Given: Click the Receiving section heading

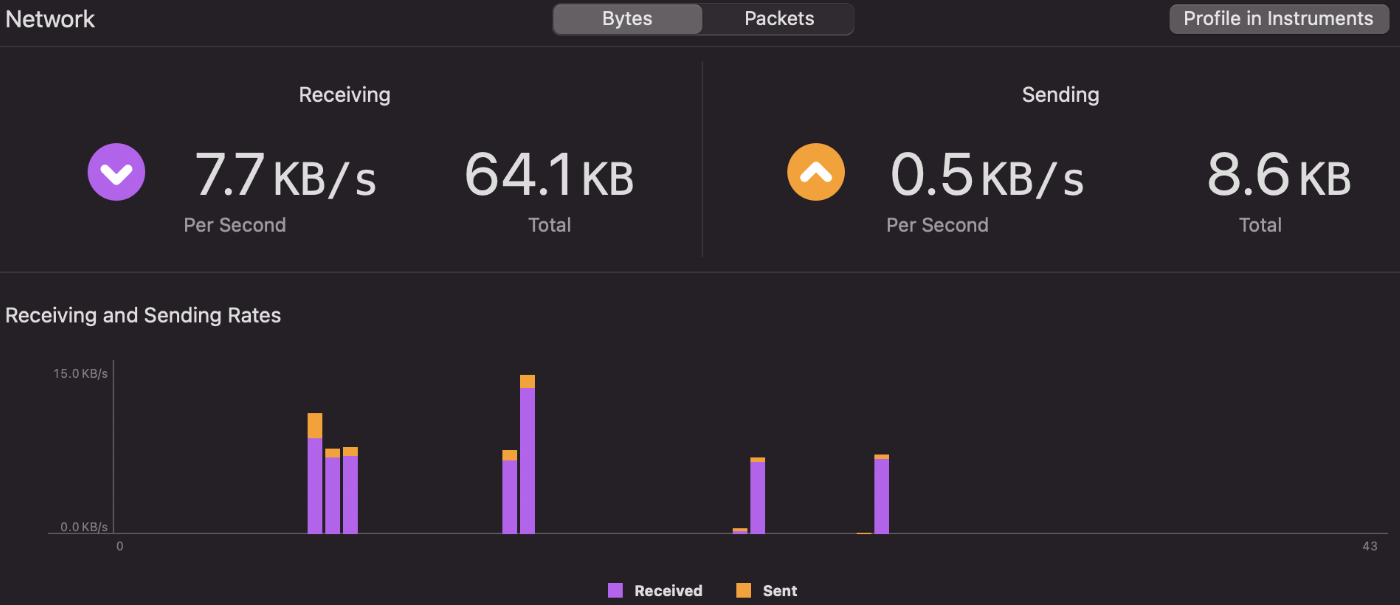Looking at the screenshot, I should pos(344,94).
